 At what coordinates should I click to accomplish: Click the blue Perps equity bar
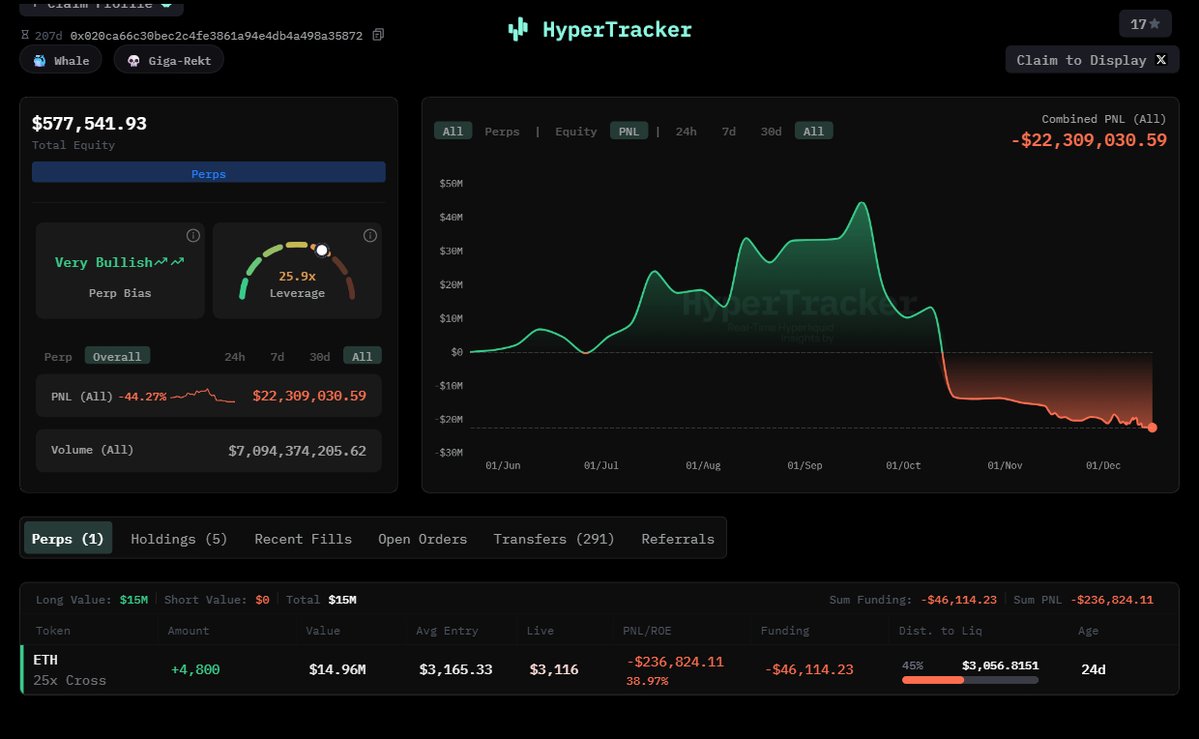(208, 173)
